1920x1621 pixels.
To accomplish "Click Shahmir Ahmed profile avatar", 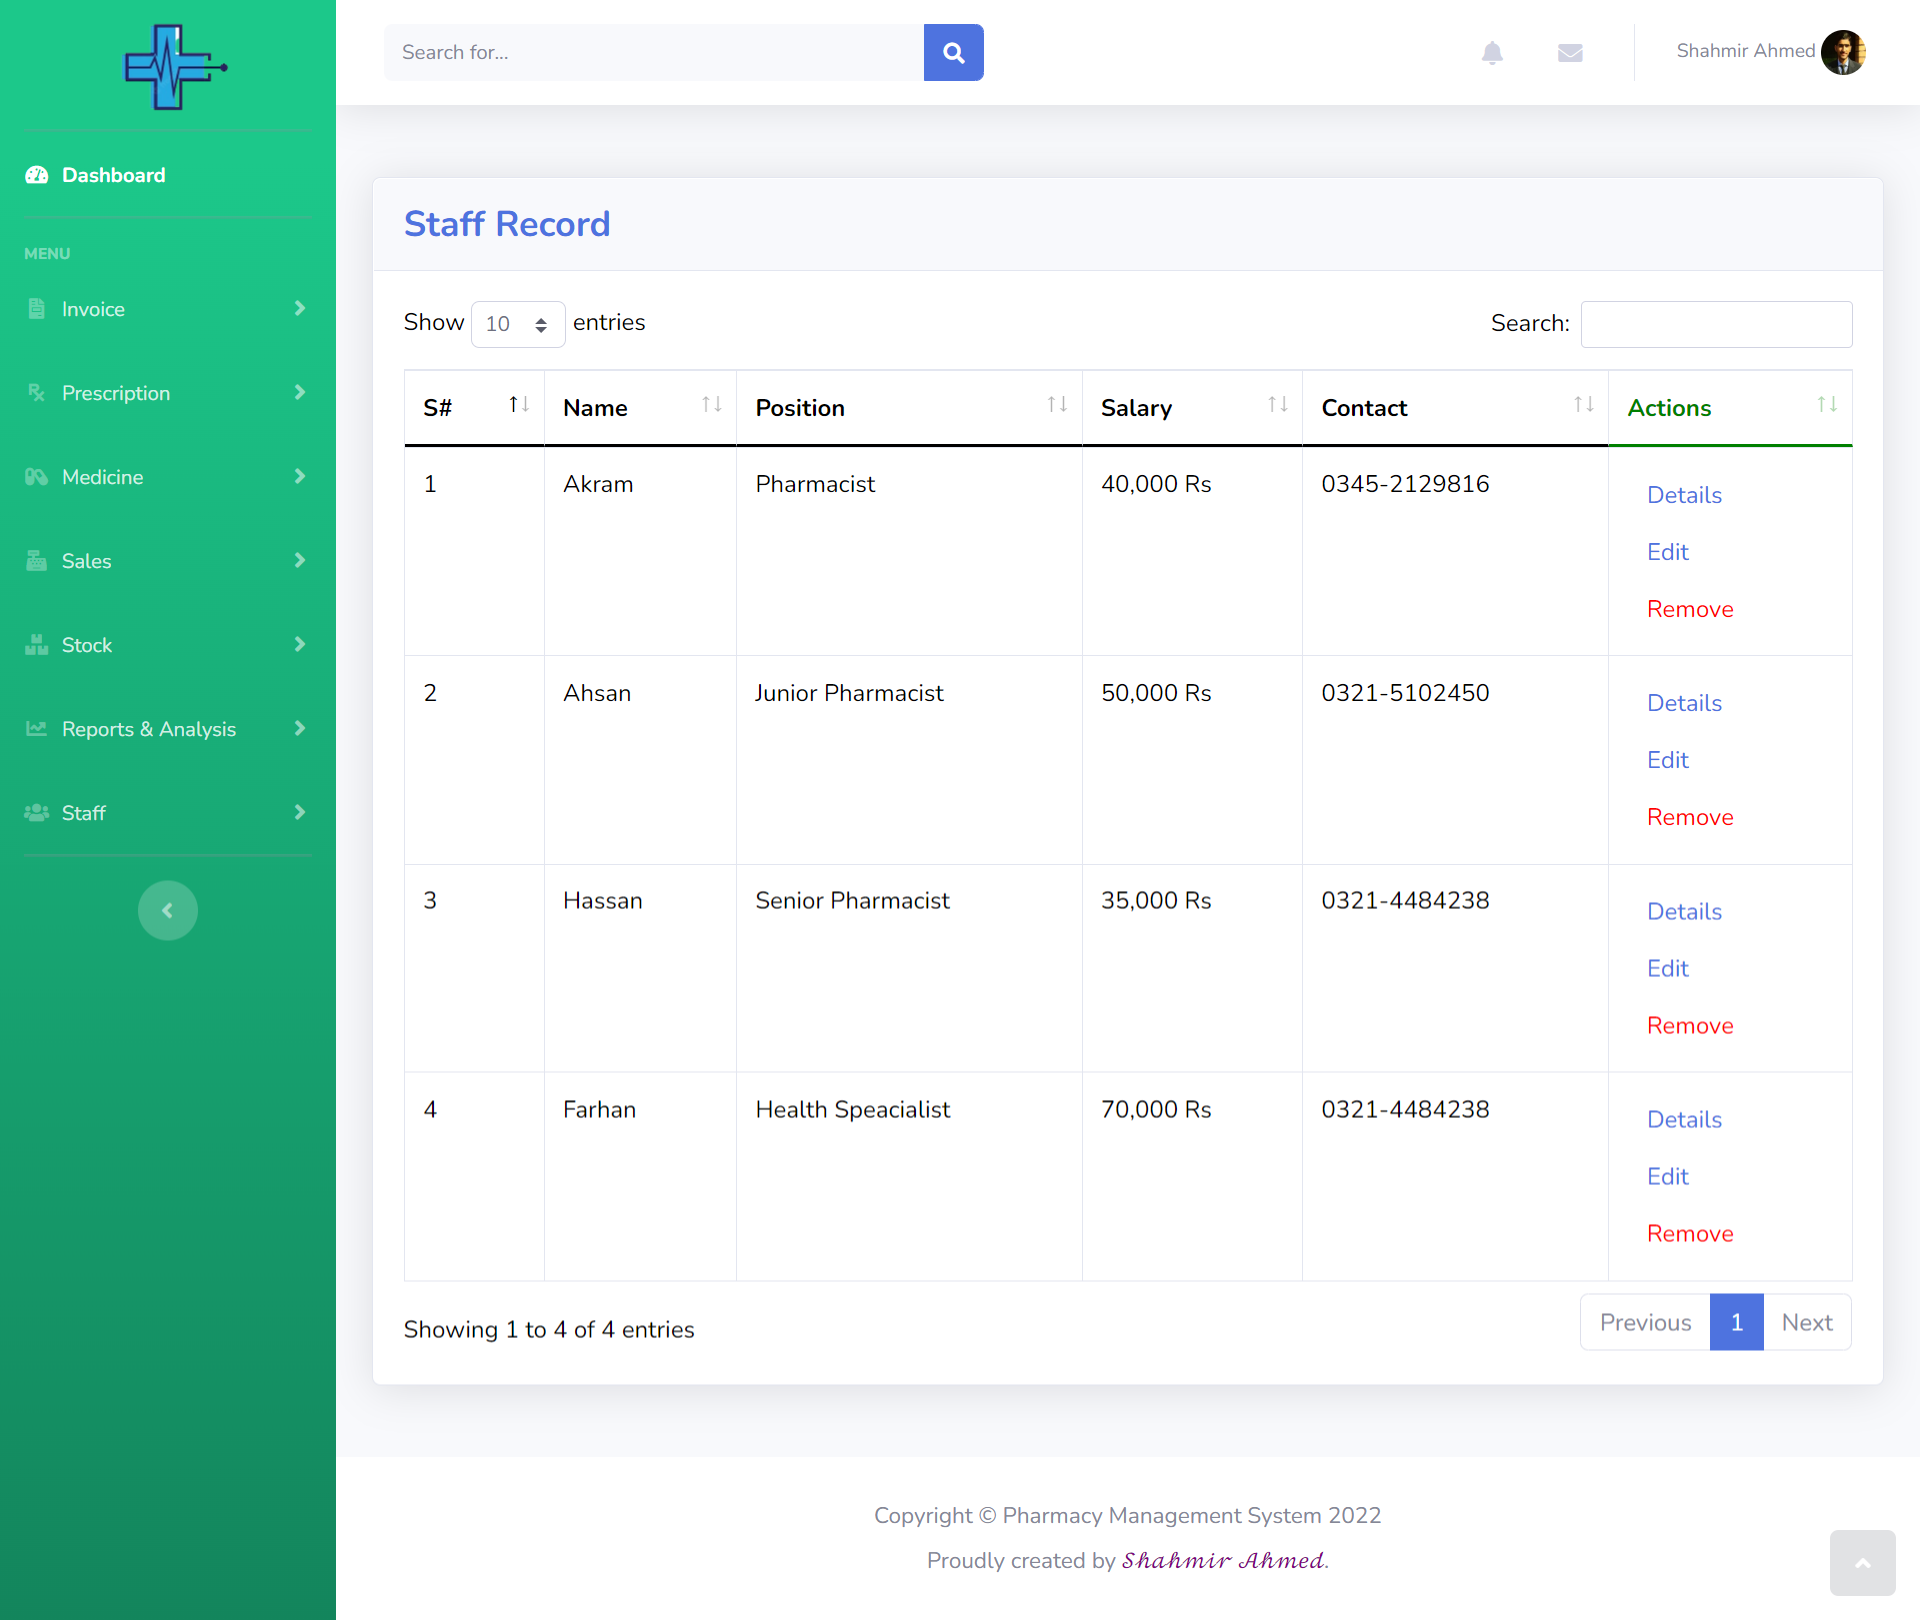I will (x=1843, y=52).
